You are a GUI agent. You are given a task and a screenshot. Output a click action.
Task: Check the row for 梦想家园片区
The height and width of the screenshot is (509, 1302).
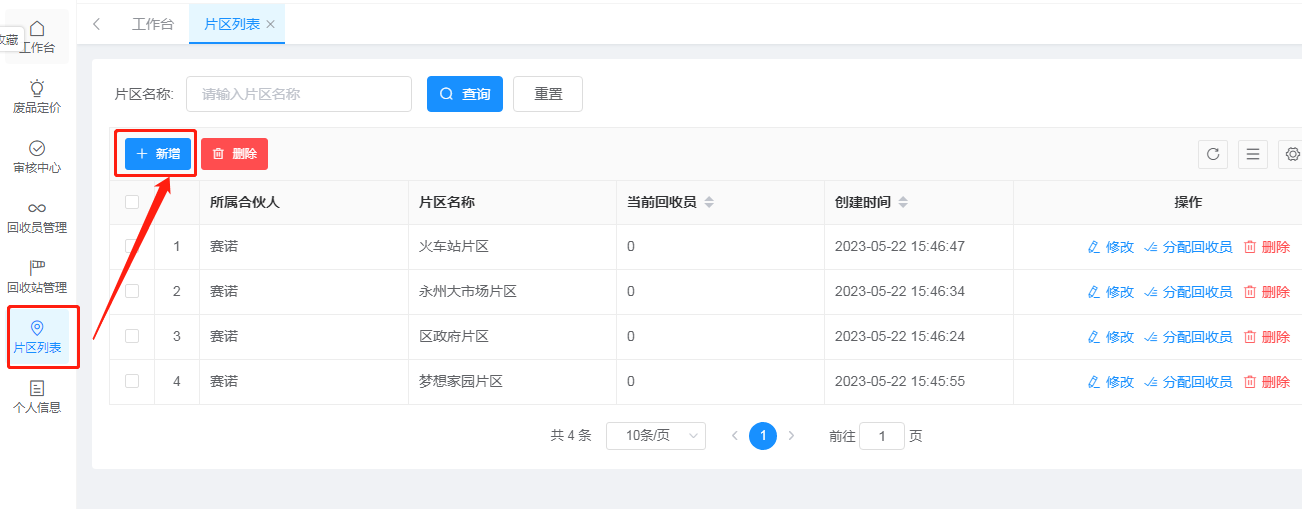point(132,381)
